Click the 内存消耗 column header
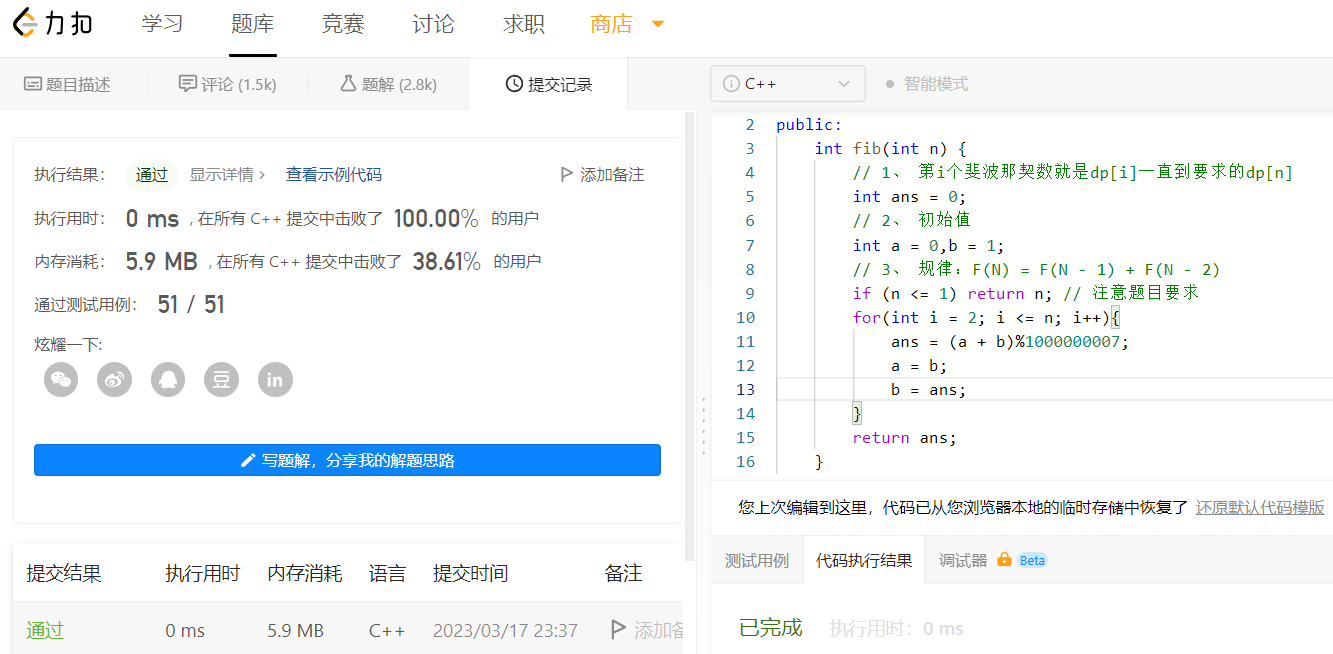 point(305,573)
